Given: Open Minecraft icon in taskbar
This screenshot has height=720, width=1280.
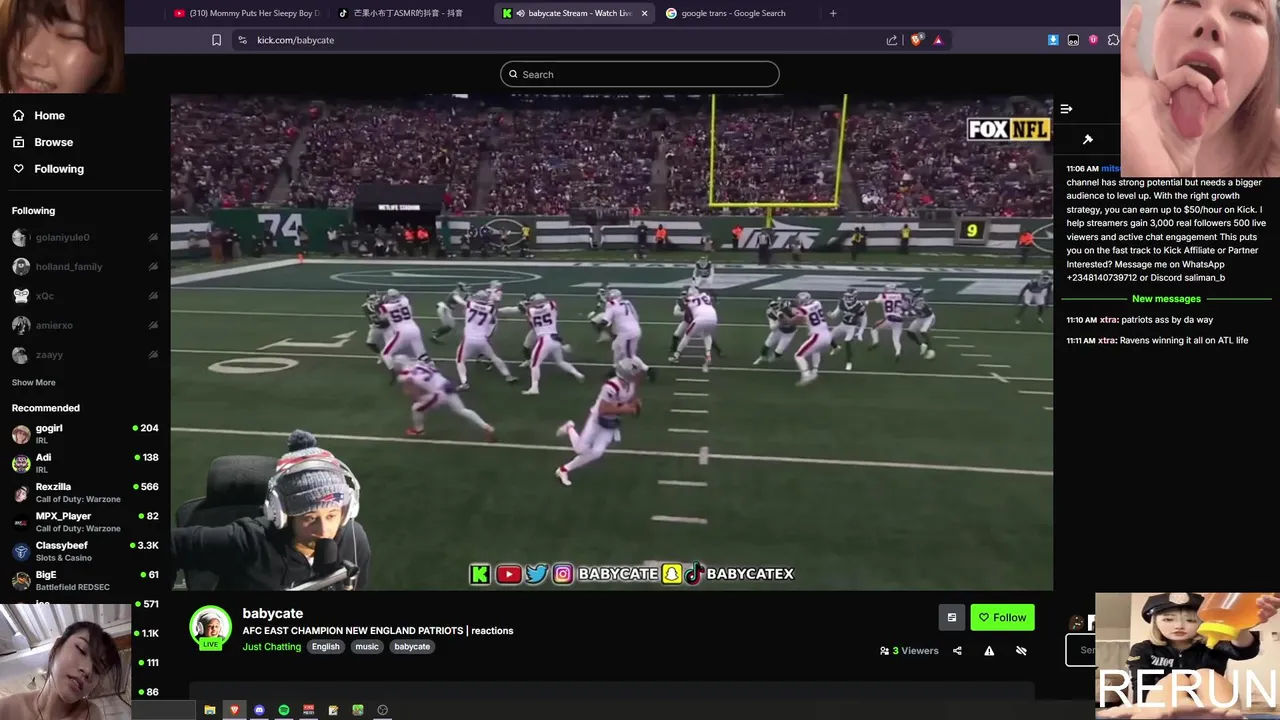Looking at the screenshot, I should 357,710.
